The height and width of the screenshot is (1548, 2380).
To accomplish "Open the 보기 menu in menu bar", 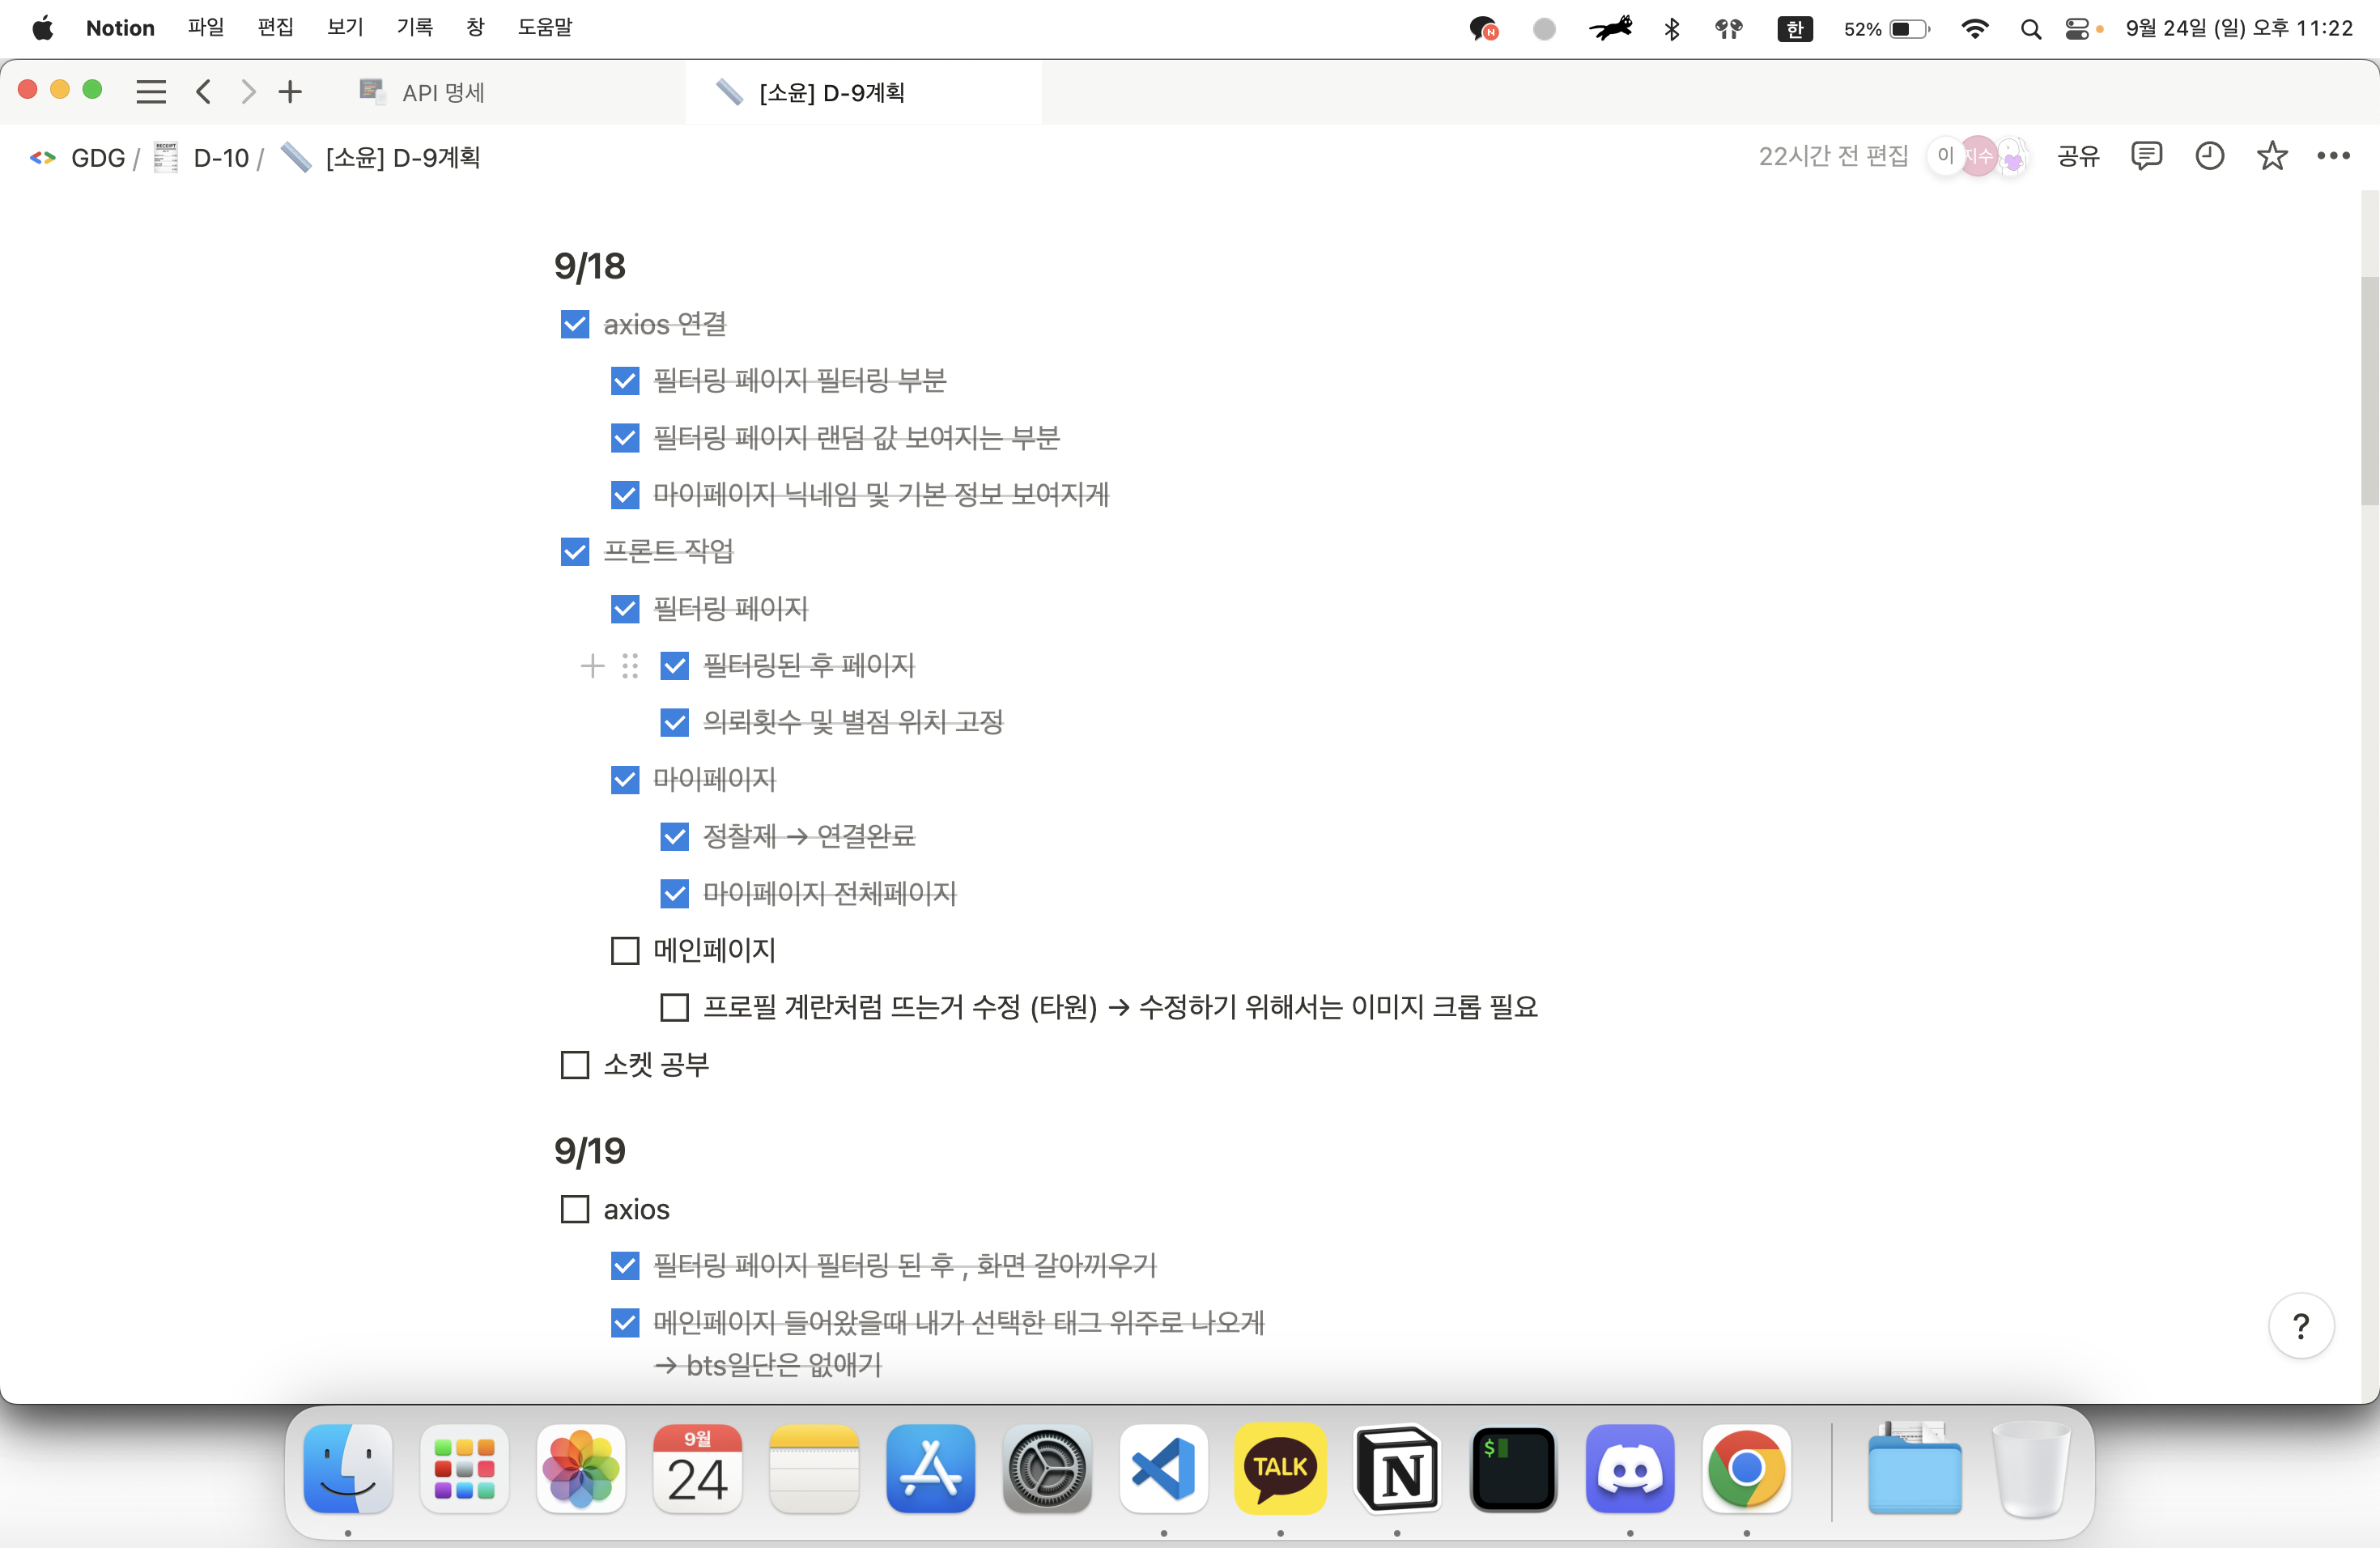I will 344,27.
